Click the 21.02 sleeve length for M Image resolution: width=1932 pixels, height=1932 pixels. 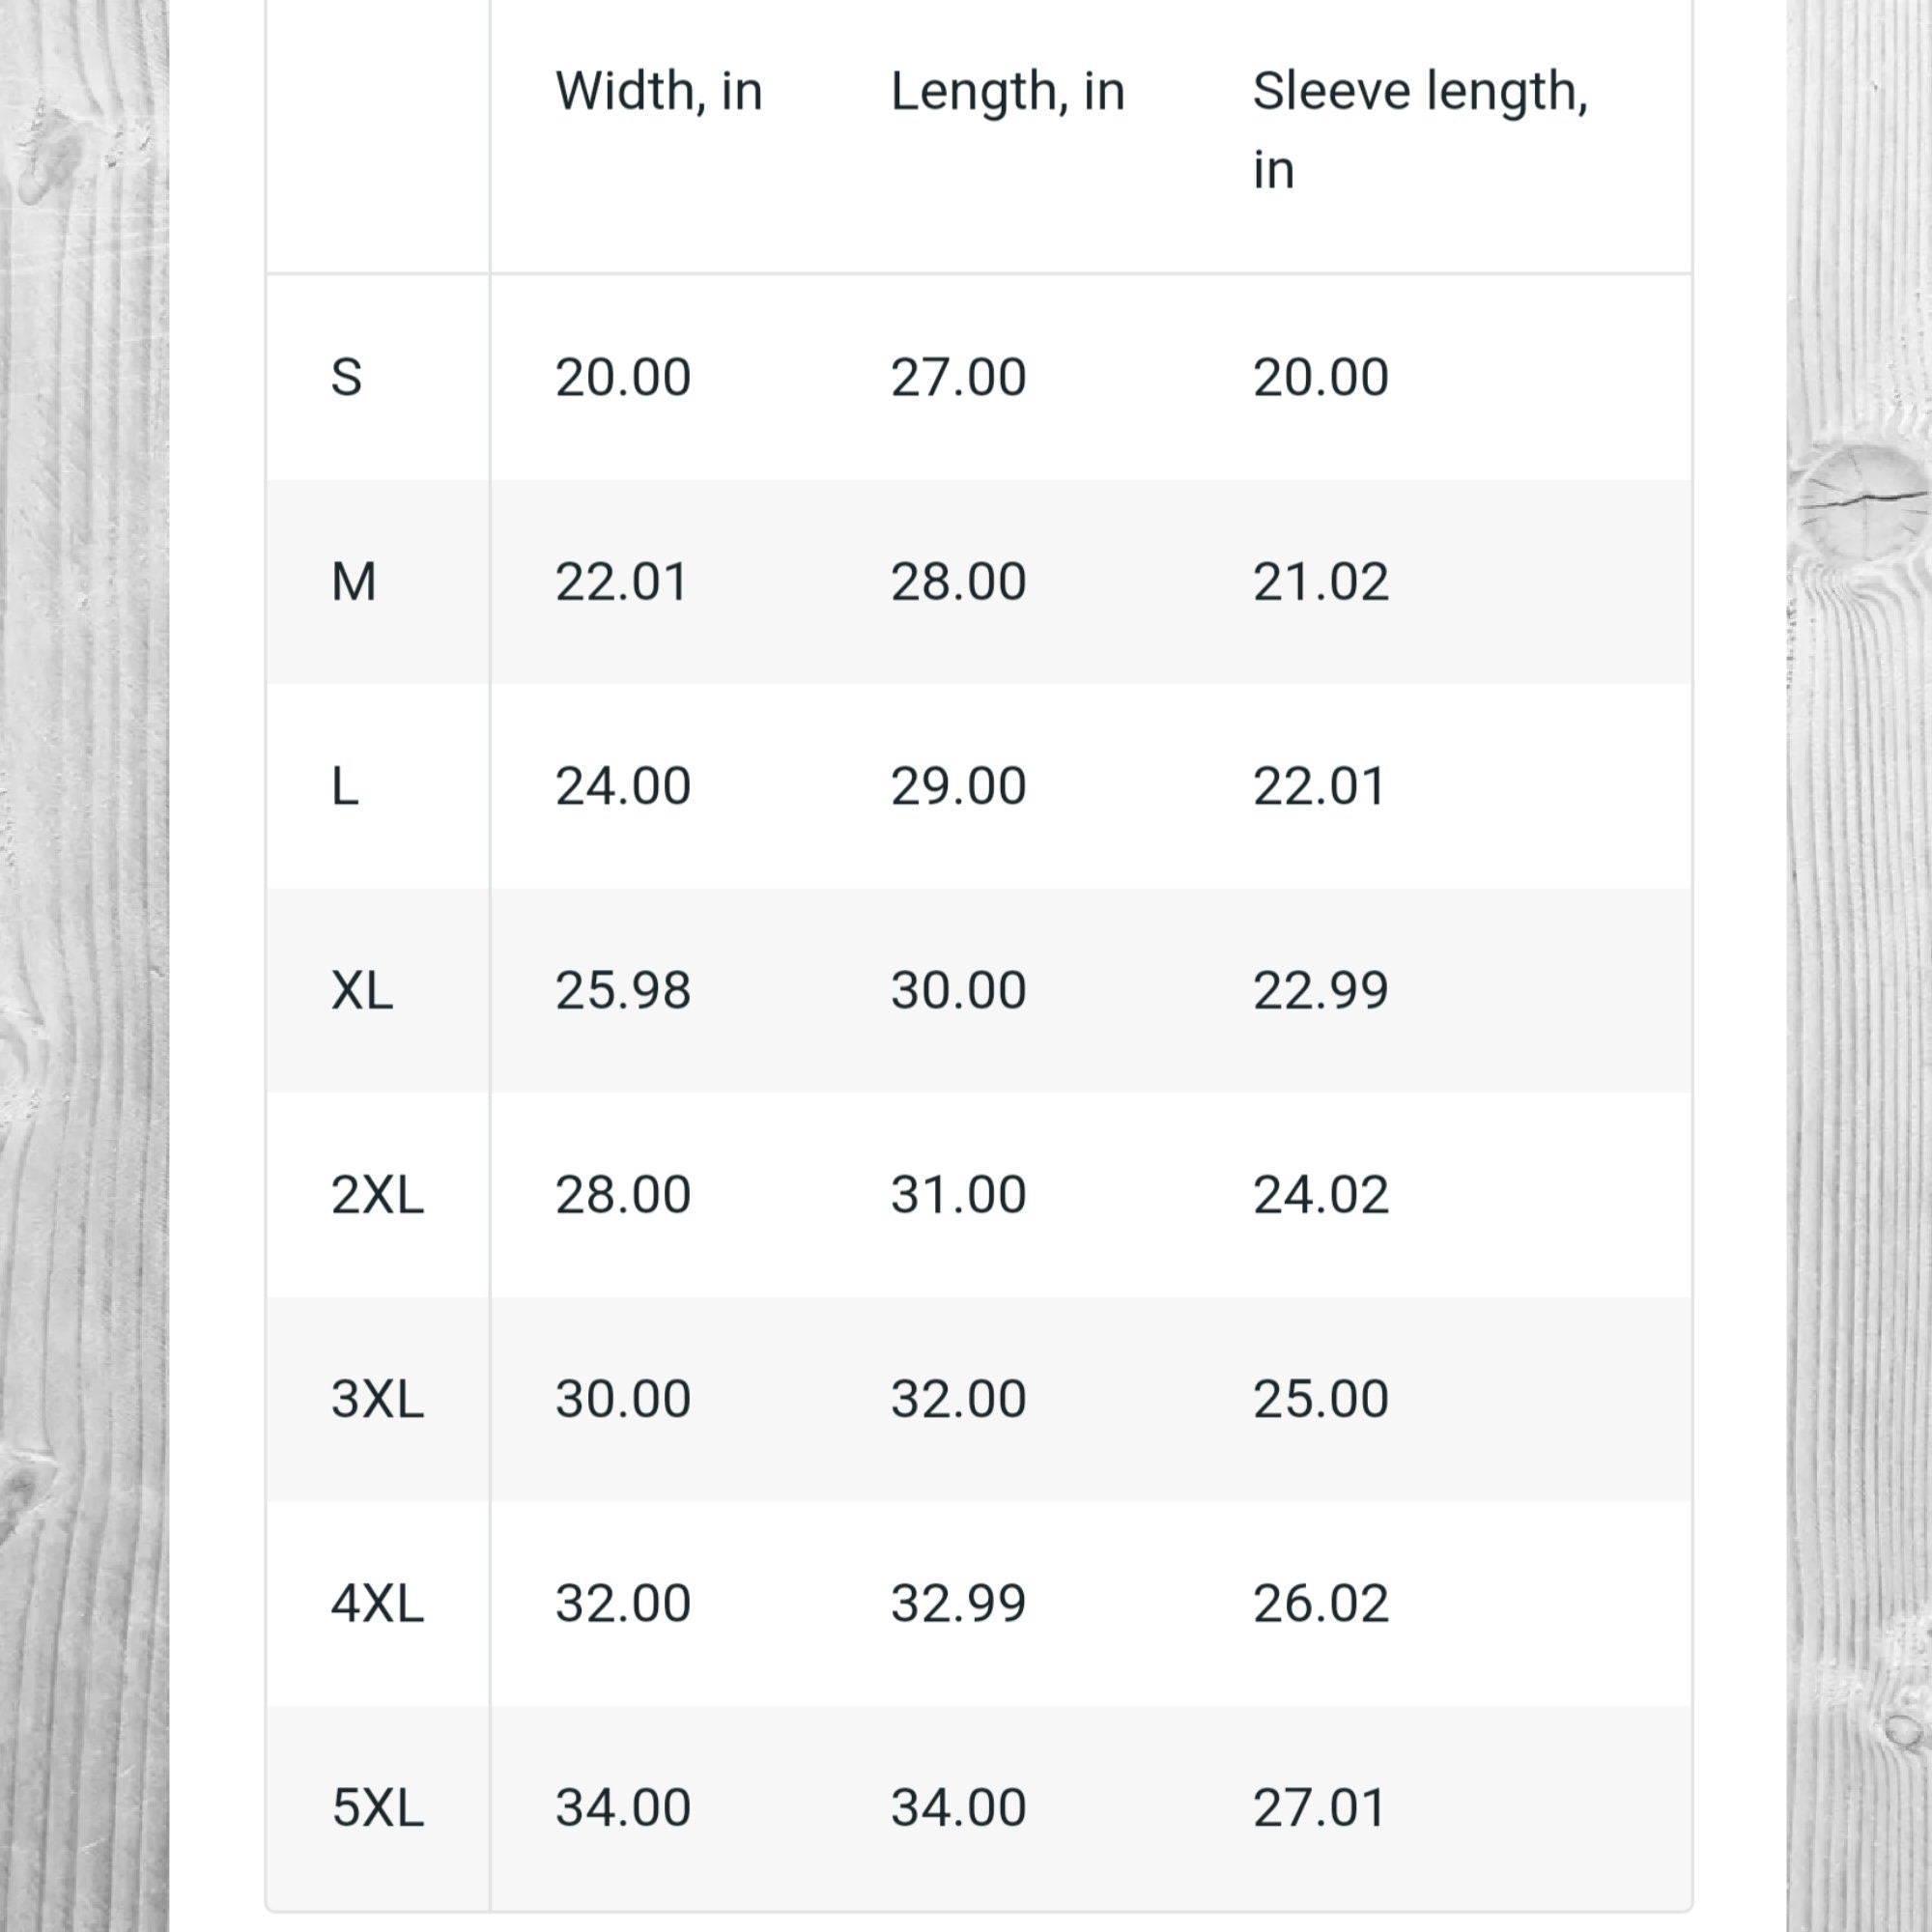tap(1321, 582)
